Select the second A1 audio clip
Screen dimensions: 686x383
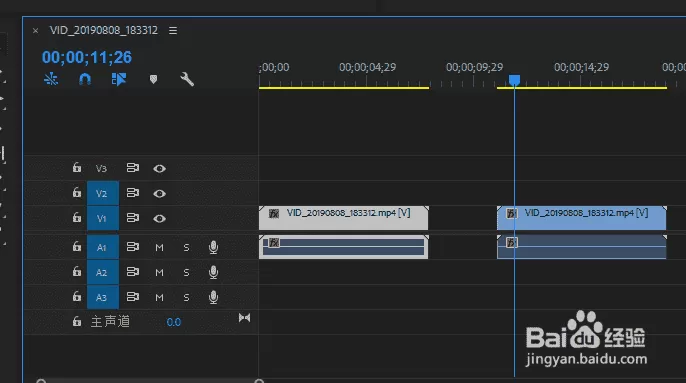click(x=581, y=247)
